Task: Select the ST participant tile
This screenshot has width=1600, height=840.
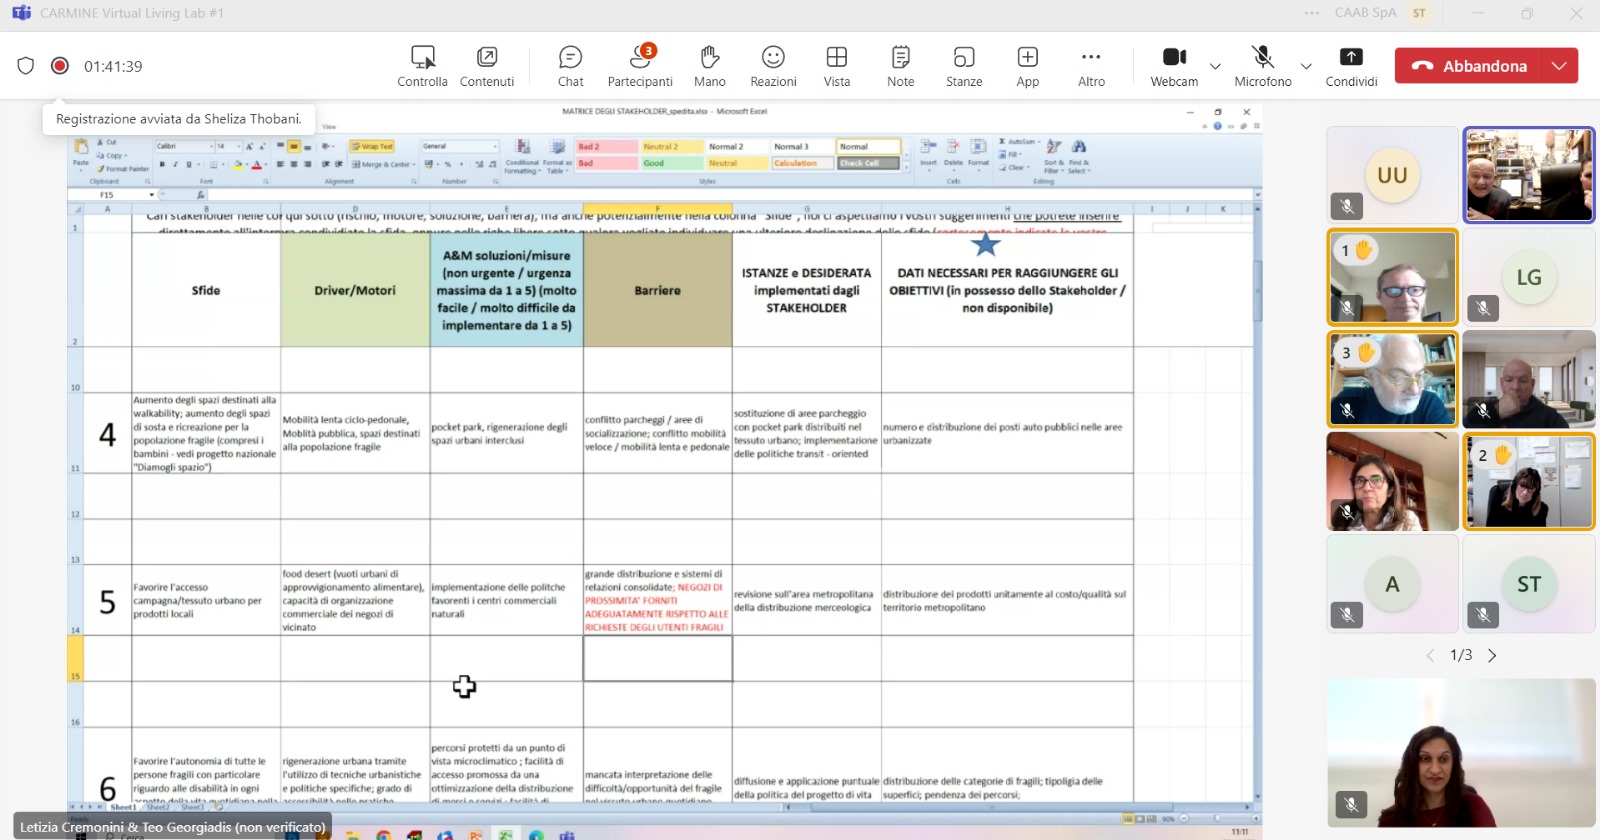Action: (x=1529, y=584)
